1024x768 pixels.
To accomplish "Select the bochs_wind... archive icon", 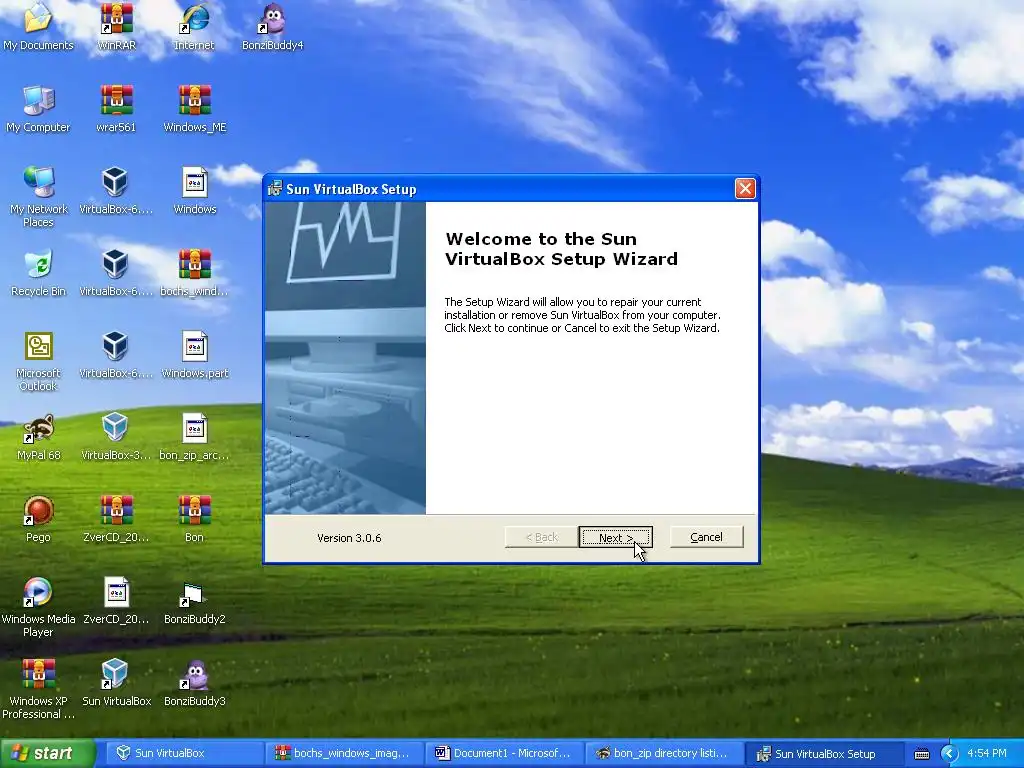I will (195, 272).
